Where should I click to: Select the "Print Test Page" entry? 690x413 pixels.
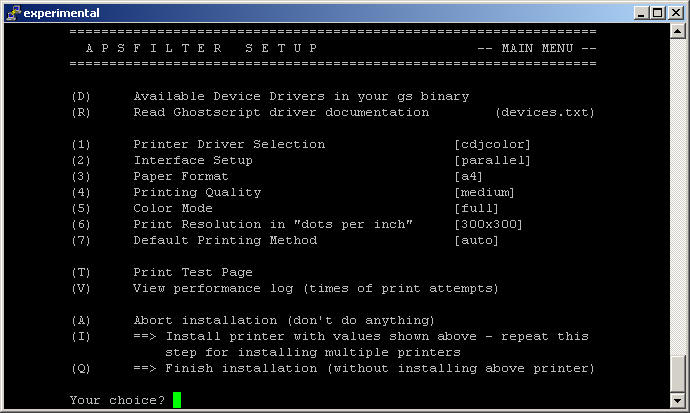pos(192,272)
